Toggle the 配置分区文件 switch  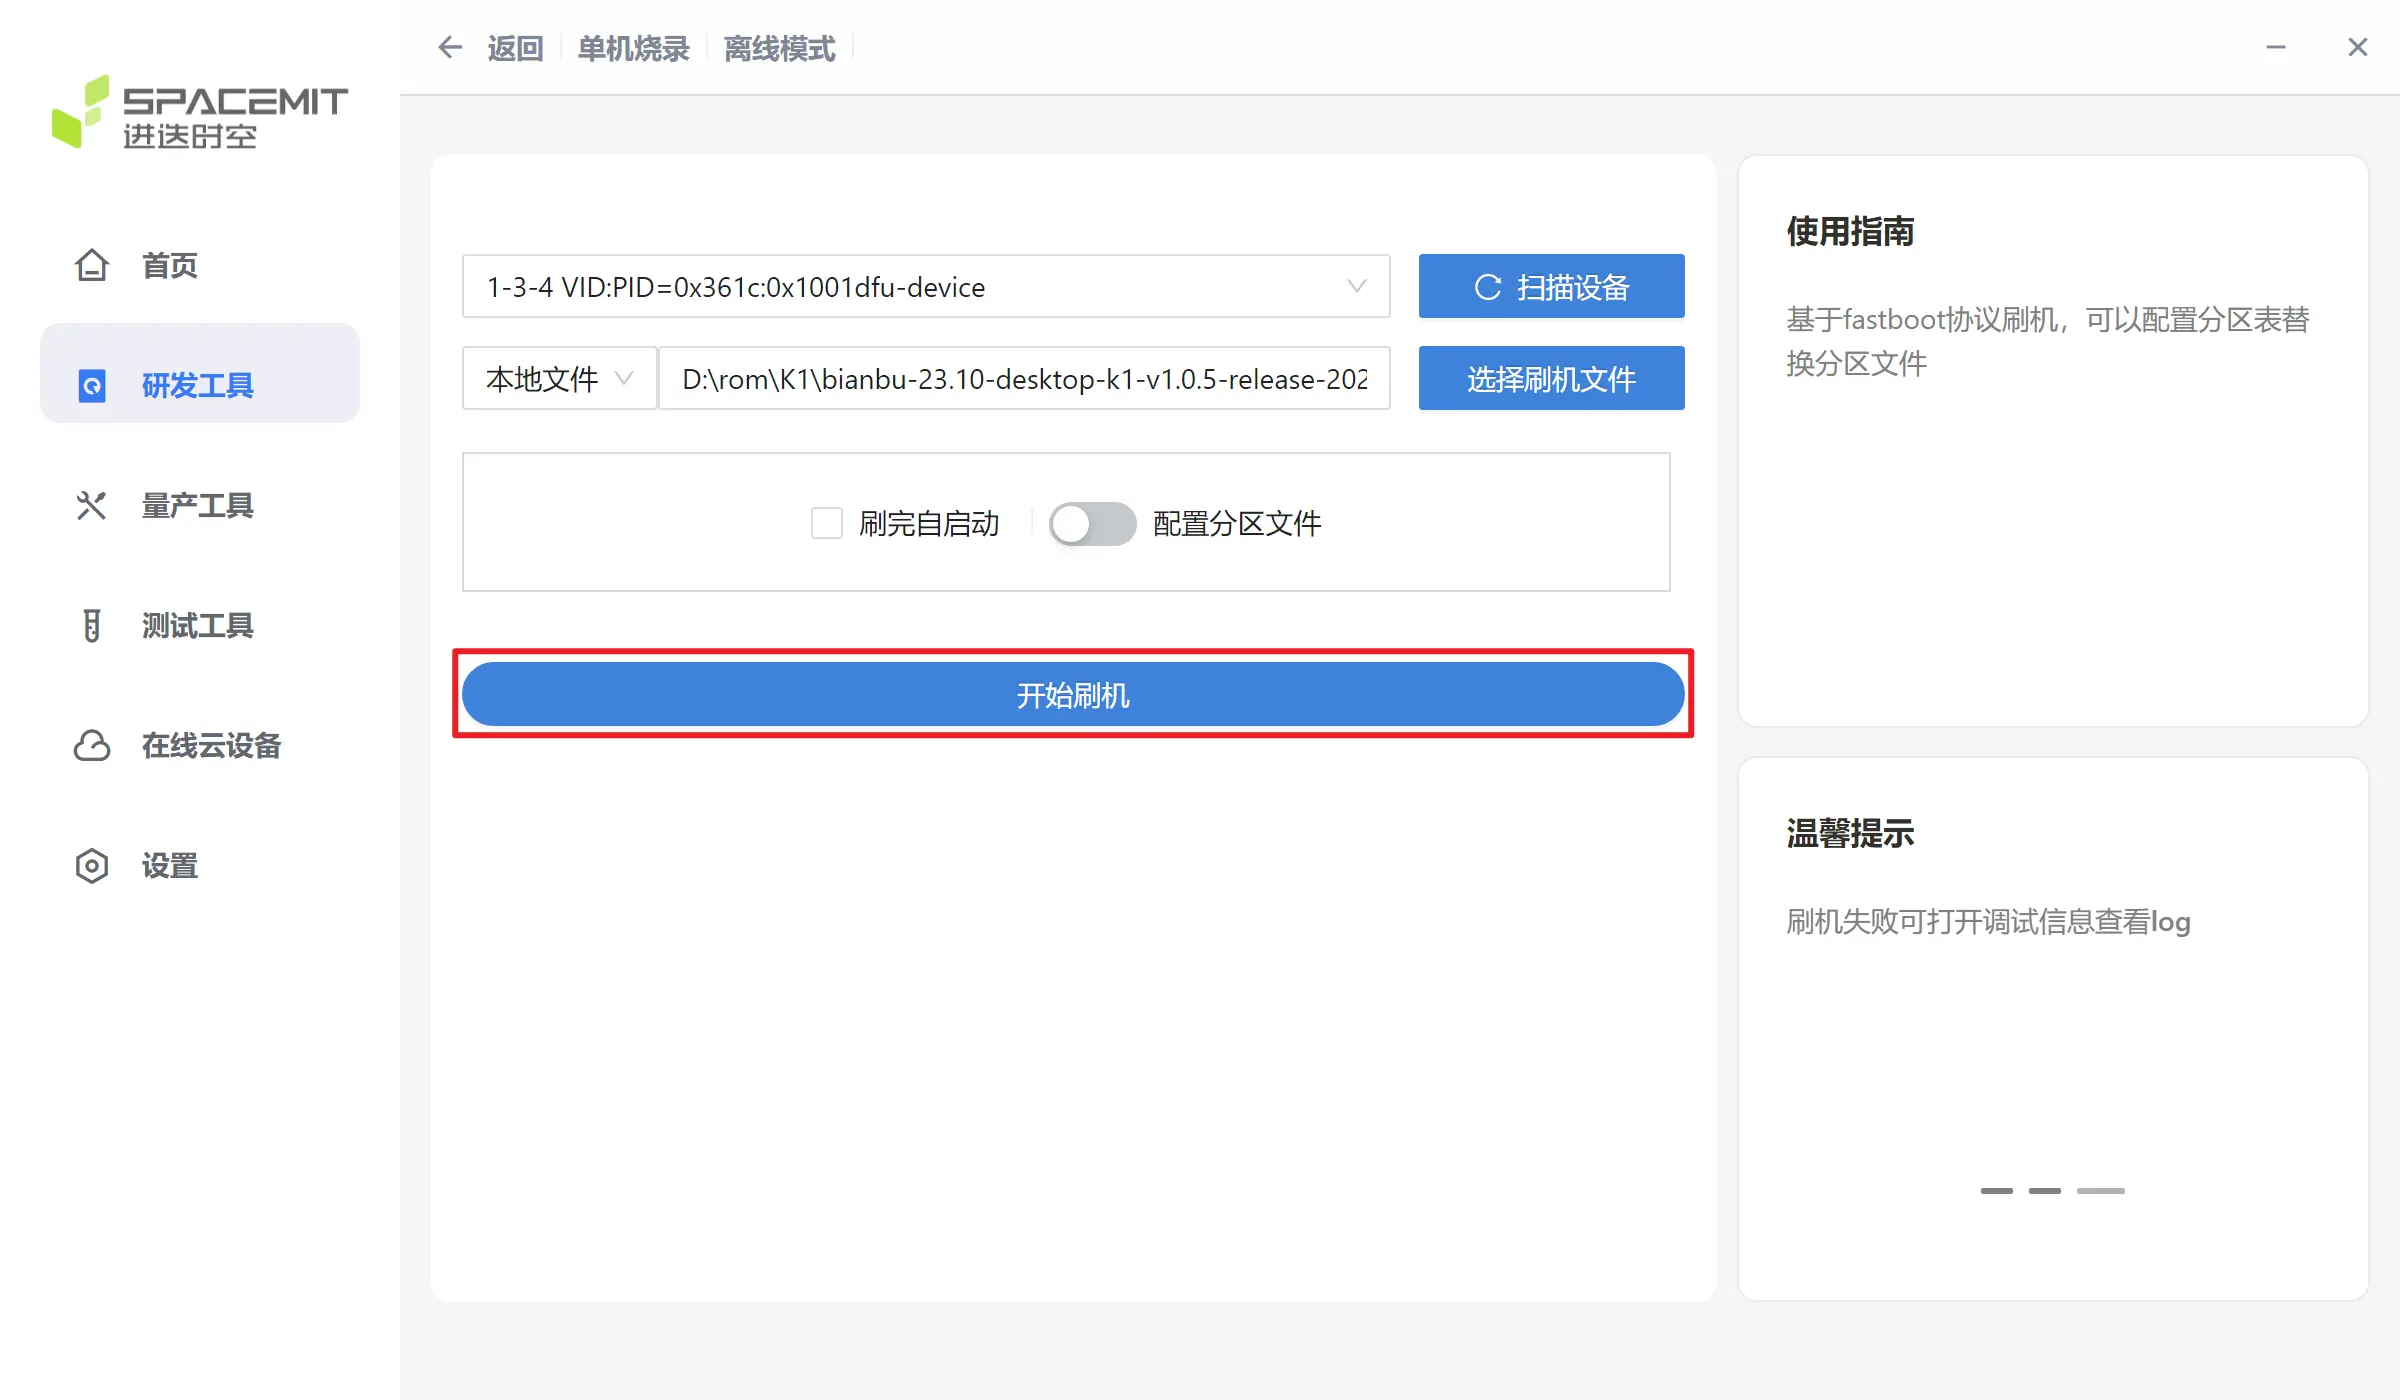pyautogui.click(x=1092, y=523)
